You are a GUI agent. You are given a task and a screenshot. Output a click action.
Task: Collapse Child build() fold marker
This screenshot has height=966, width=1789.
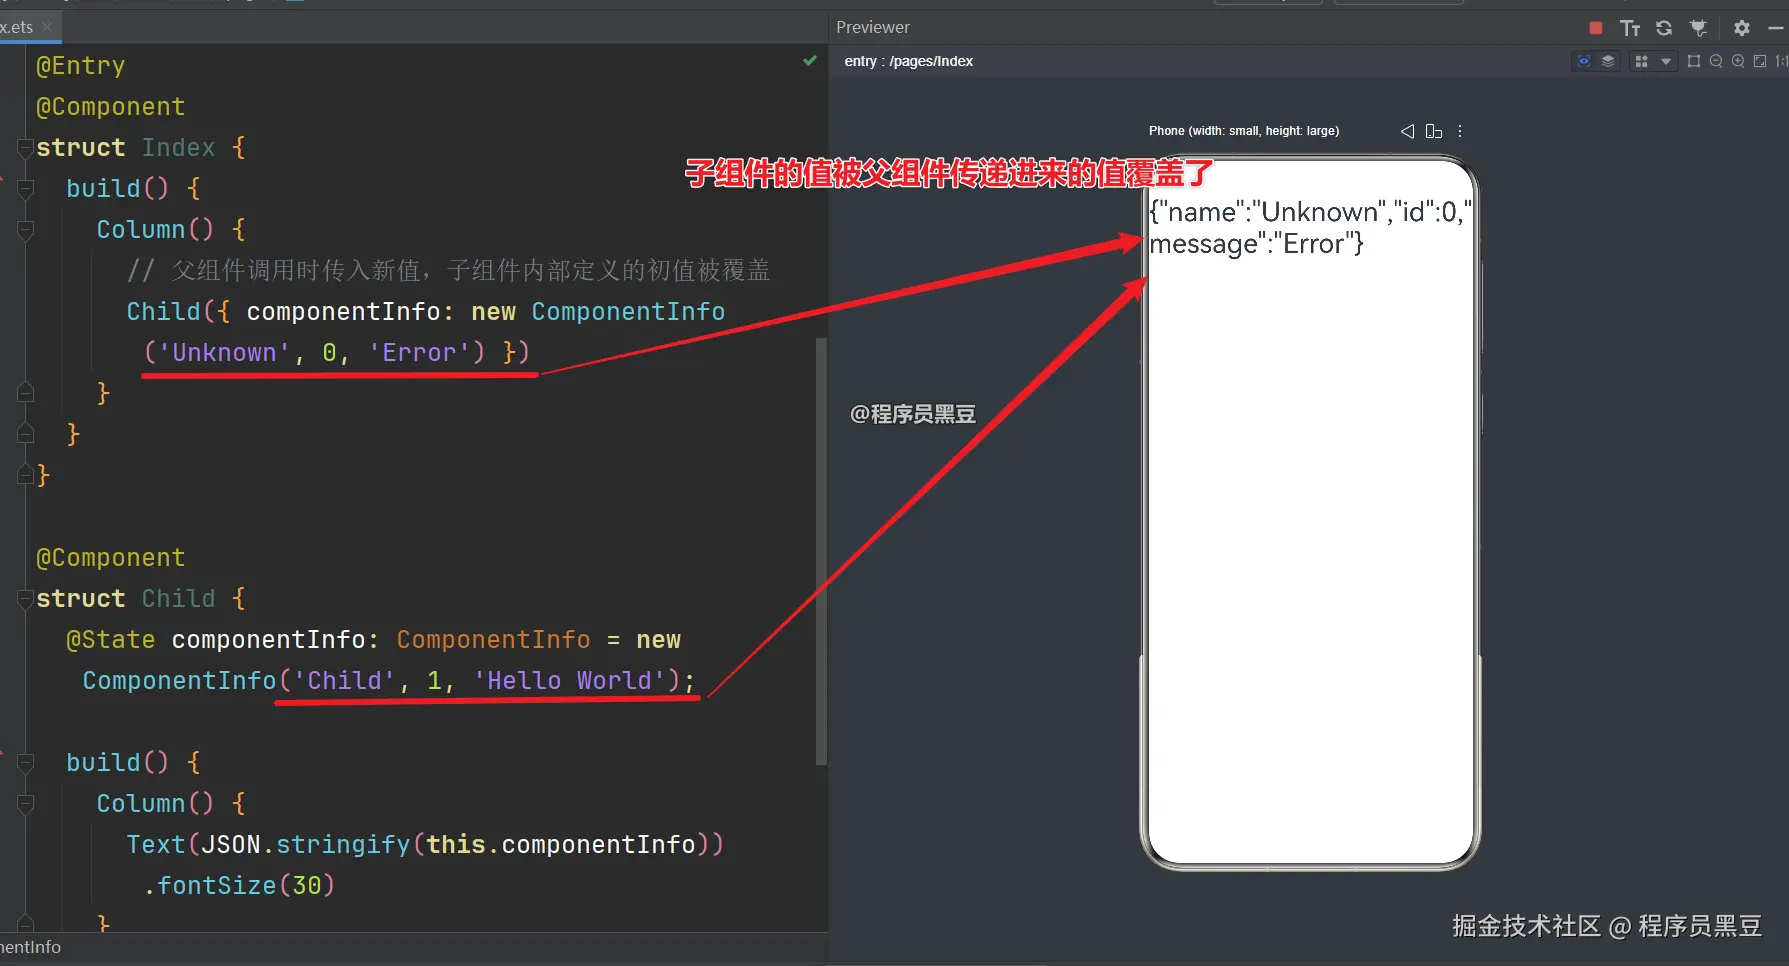pos(25,763)
